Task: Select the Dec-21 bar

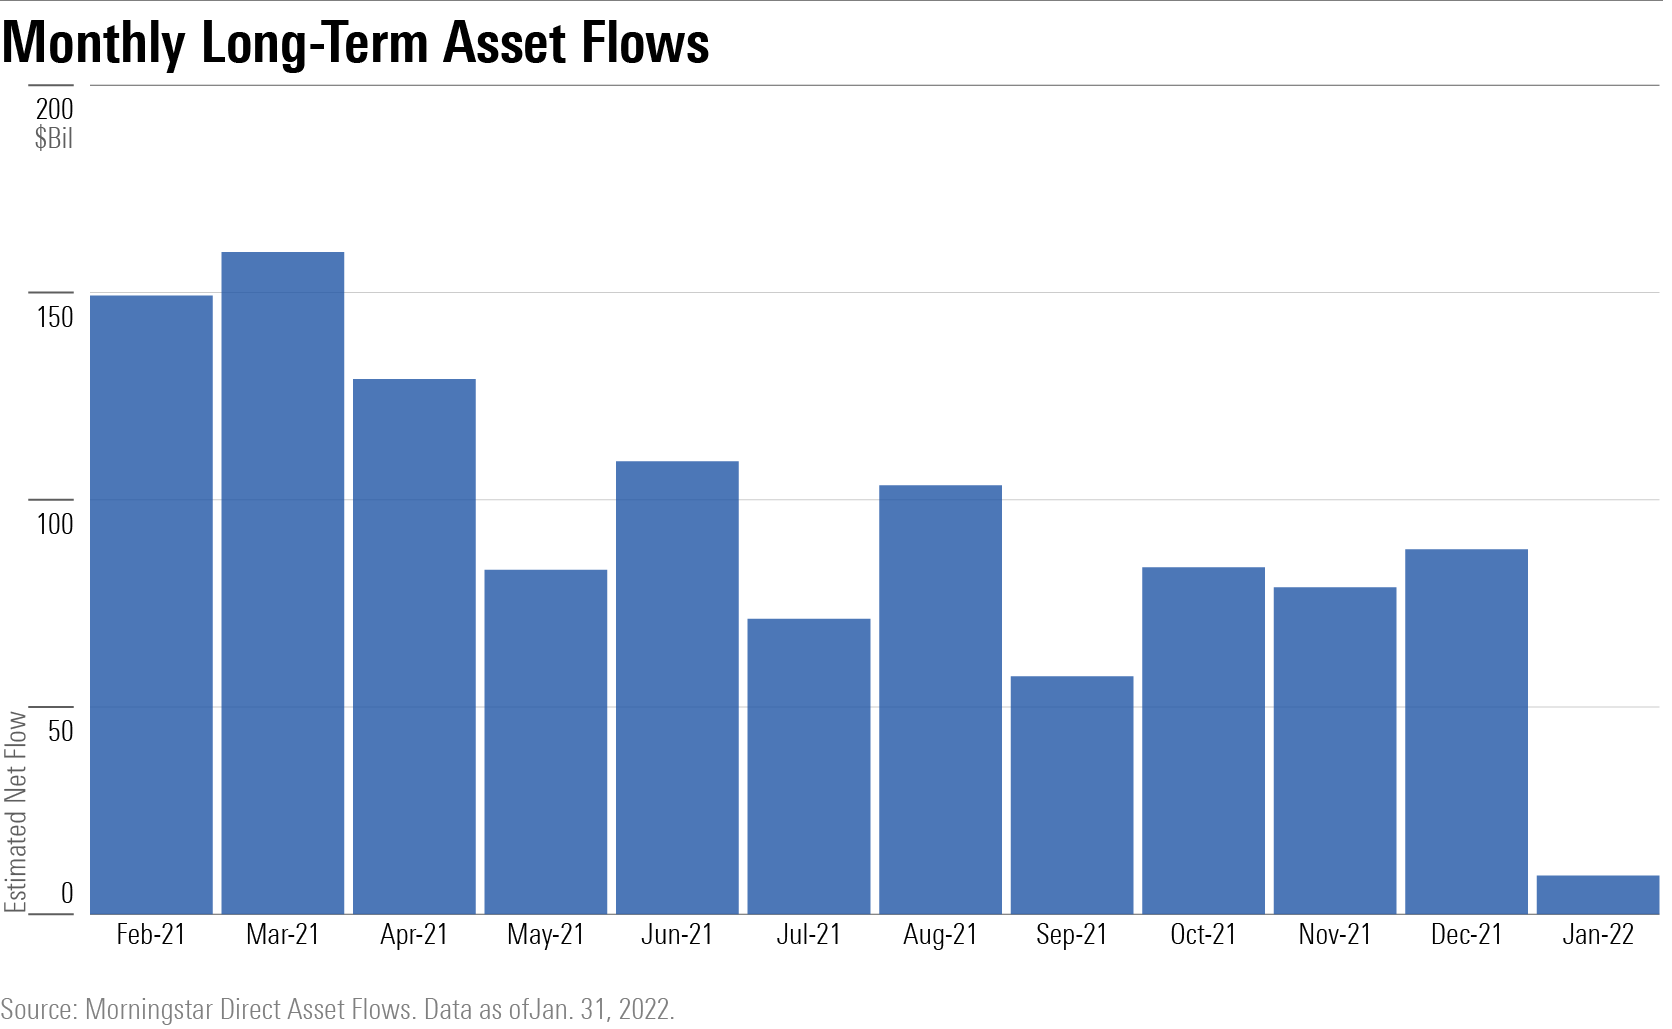Action: coord(1466,731)
